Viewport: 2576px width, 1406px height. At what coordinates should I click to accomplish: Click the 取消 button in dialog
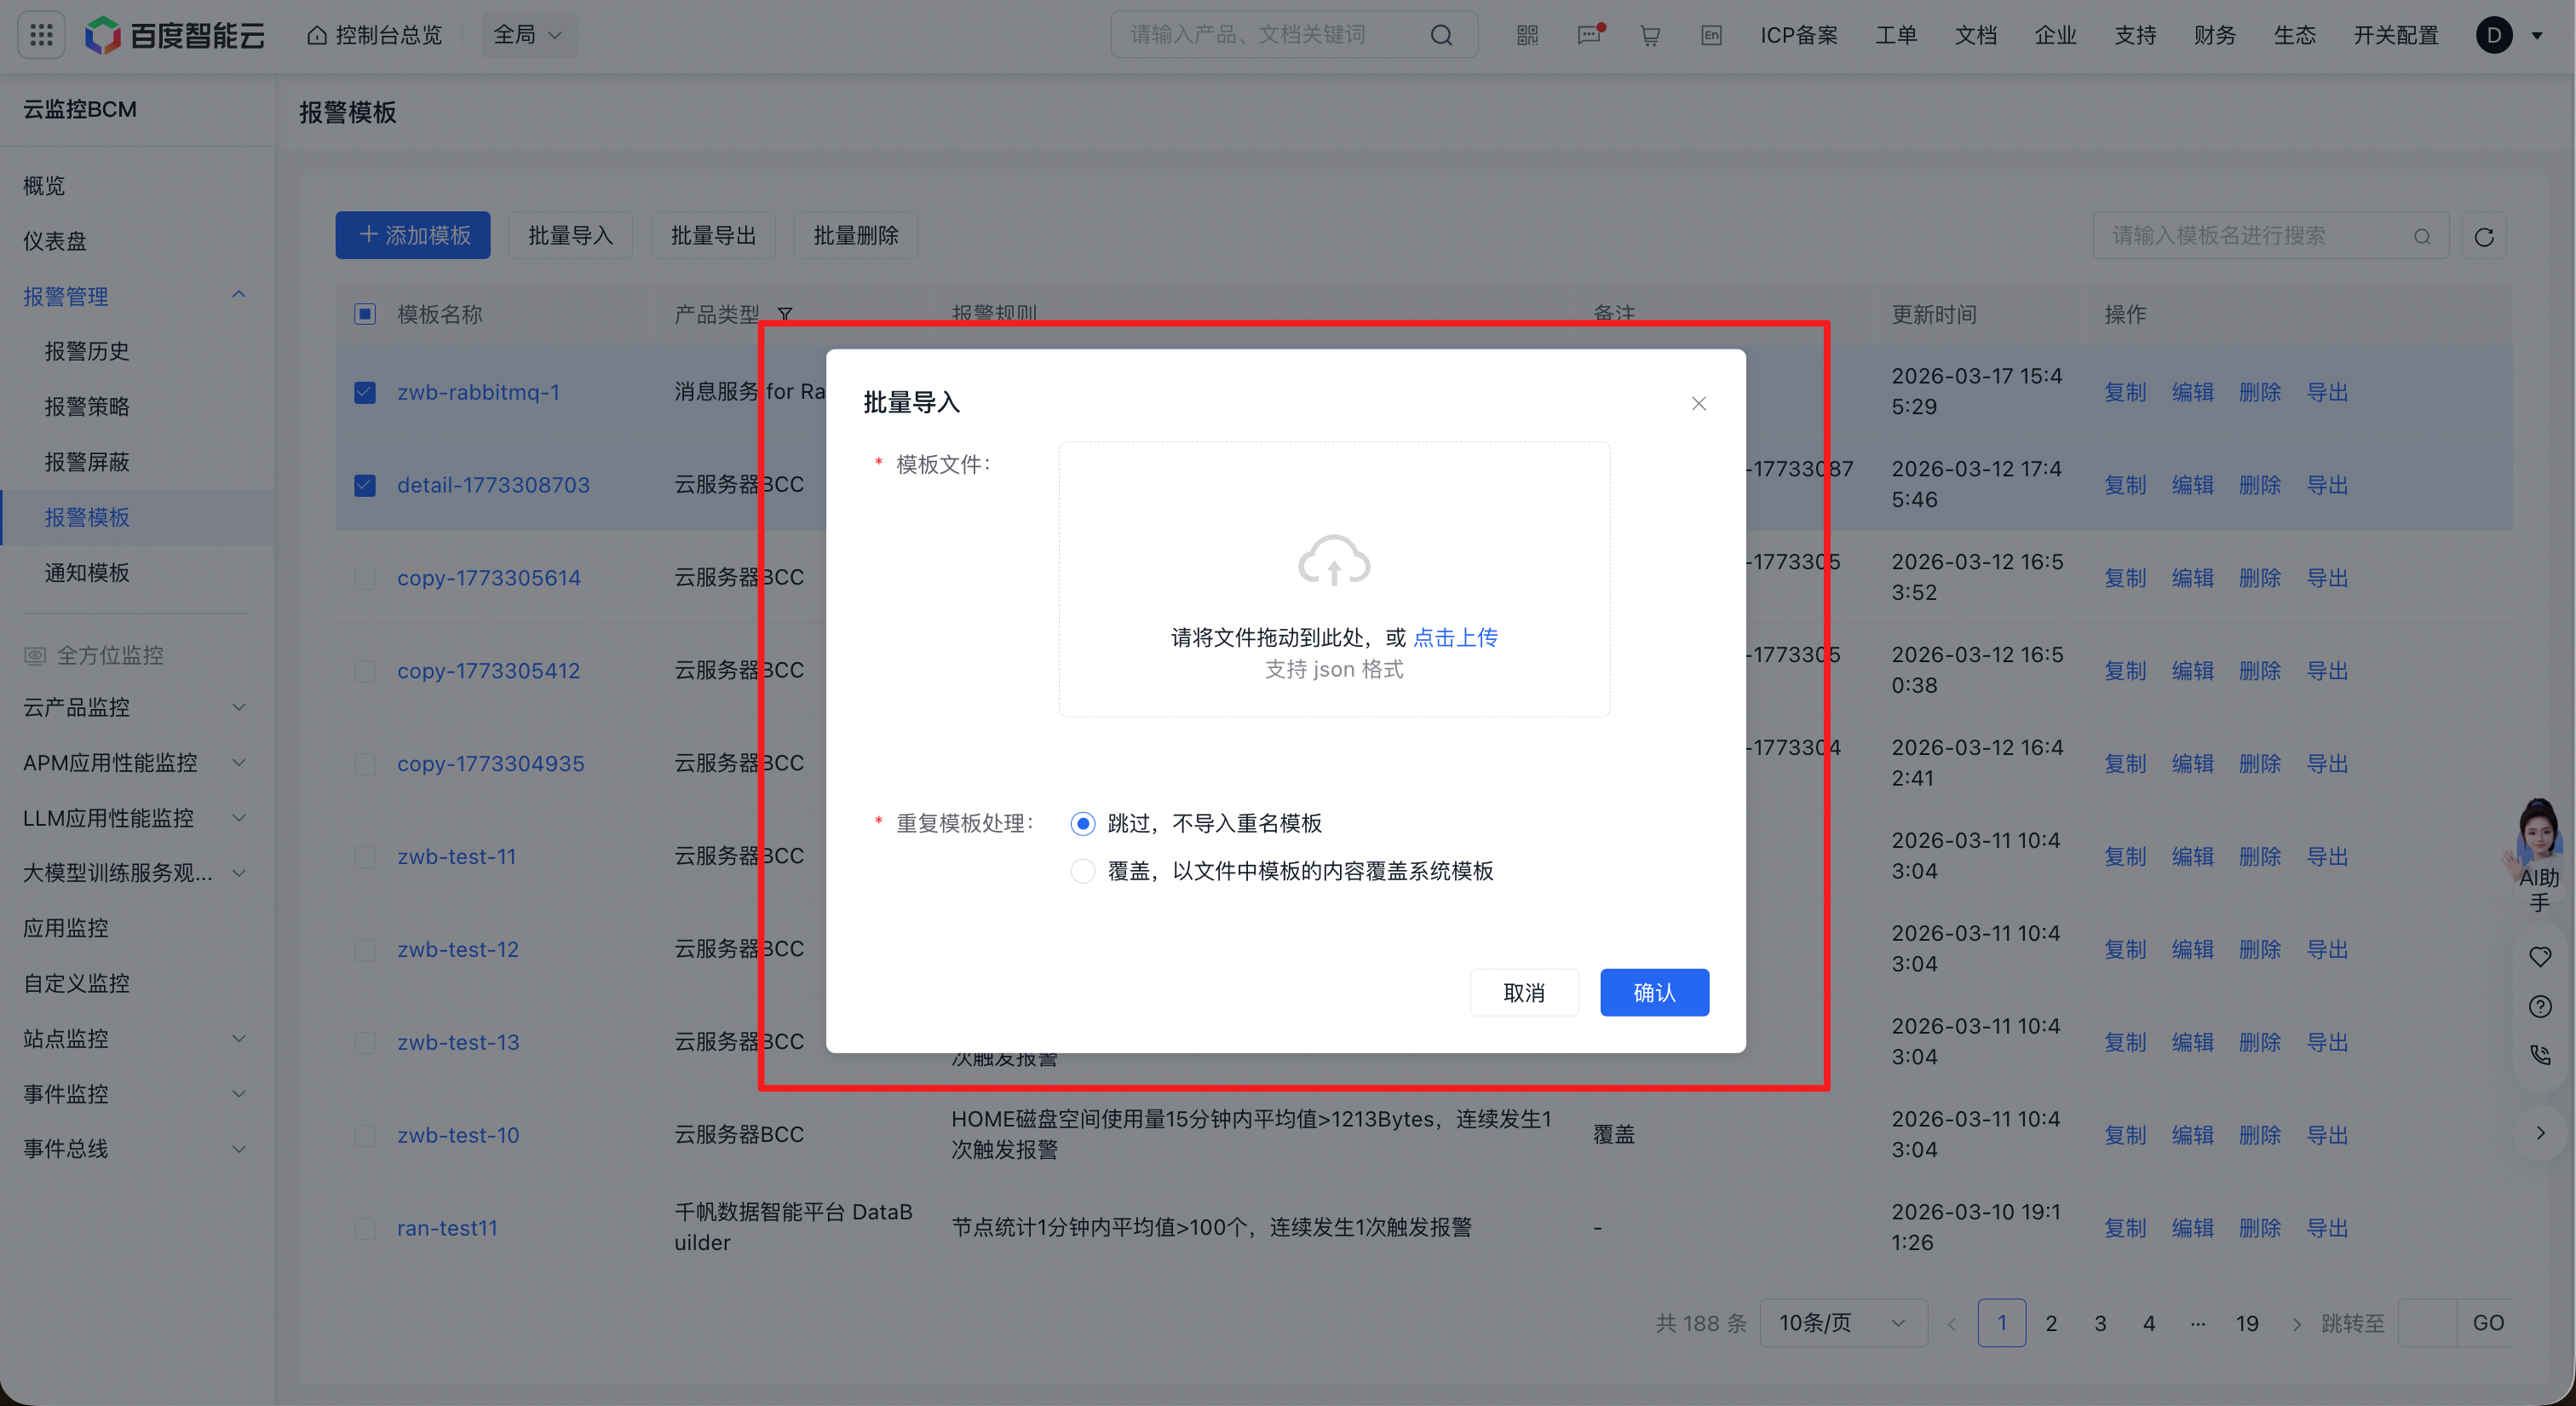1524,992
